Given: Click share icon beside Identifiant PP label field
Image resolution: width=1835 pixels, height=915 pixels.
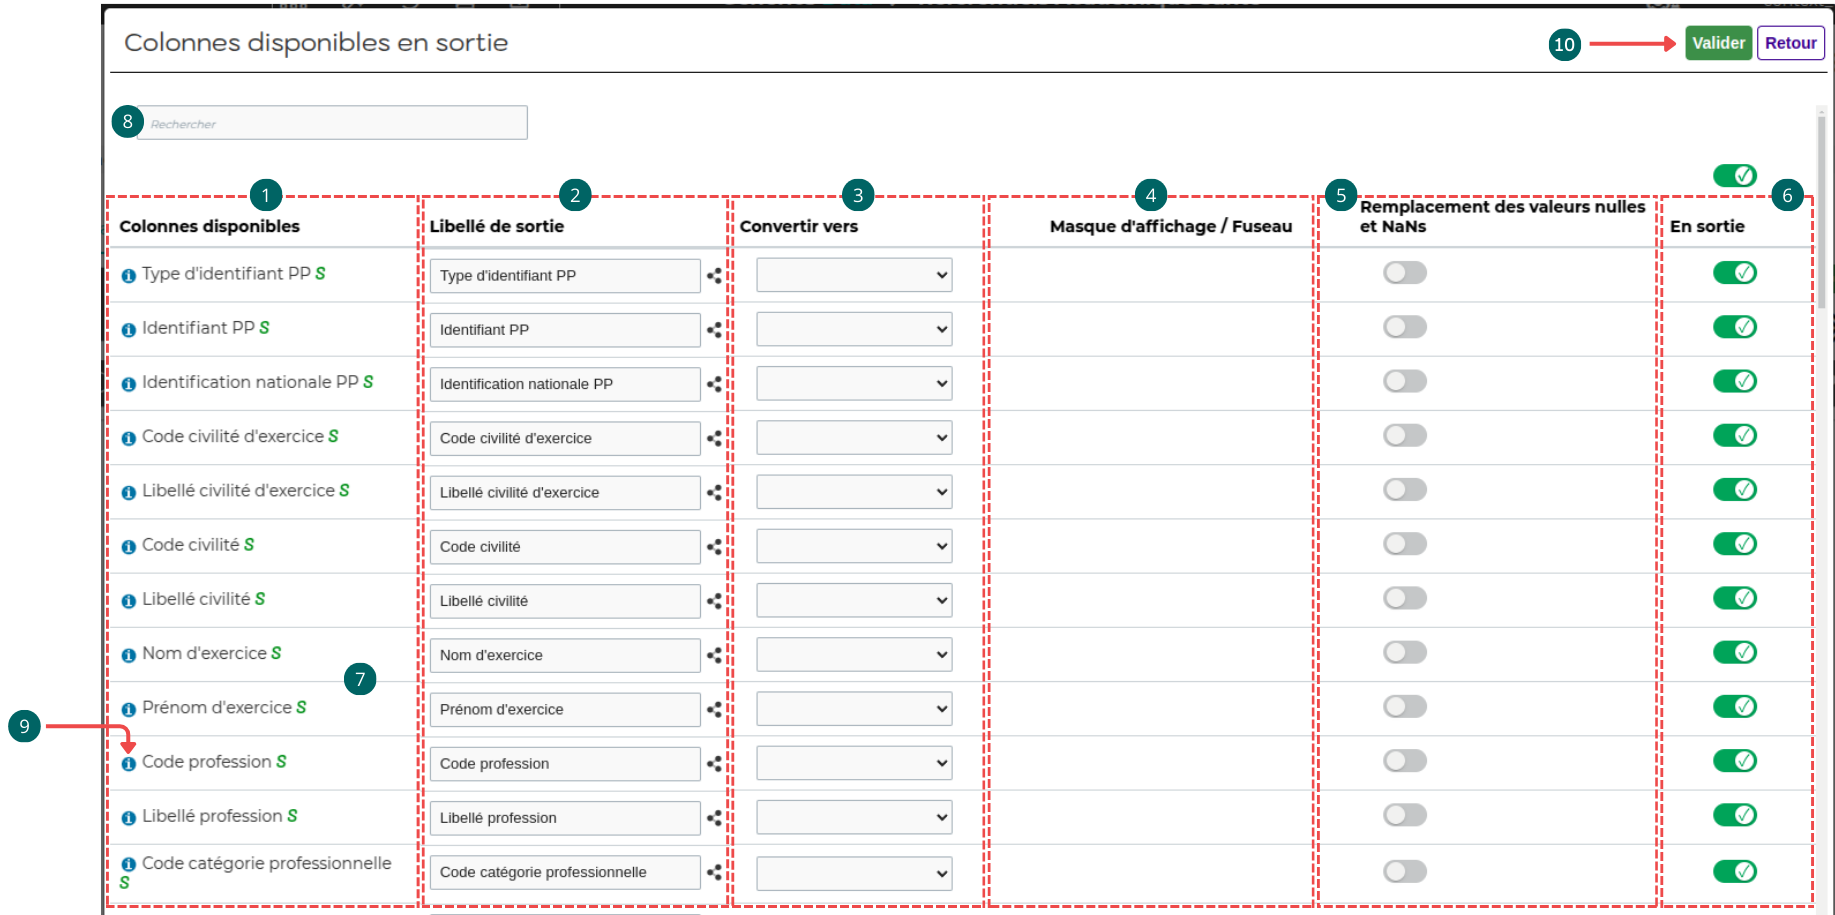Looking at the screenshot, I should 714,330.
